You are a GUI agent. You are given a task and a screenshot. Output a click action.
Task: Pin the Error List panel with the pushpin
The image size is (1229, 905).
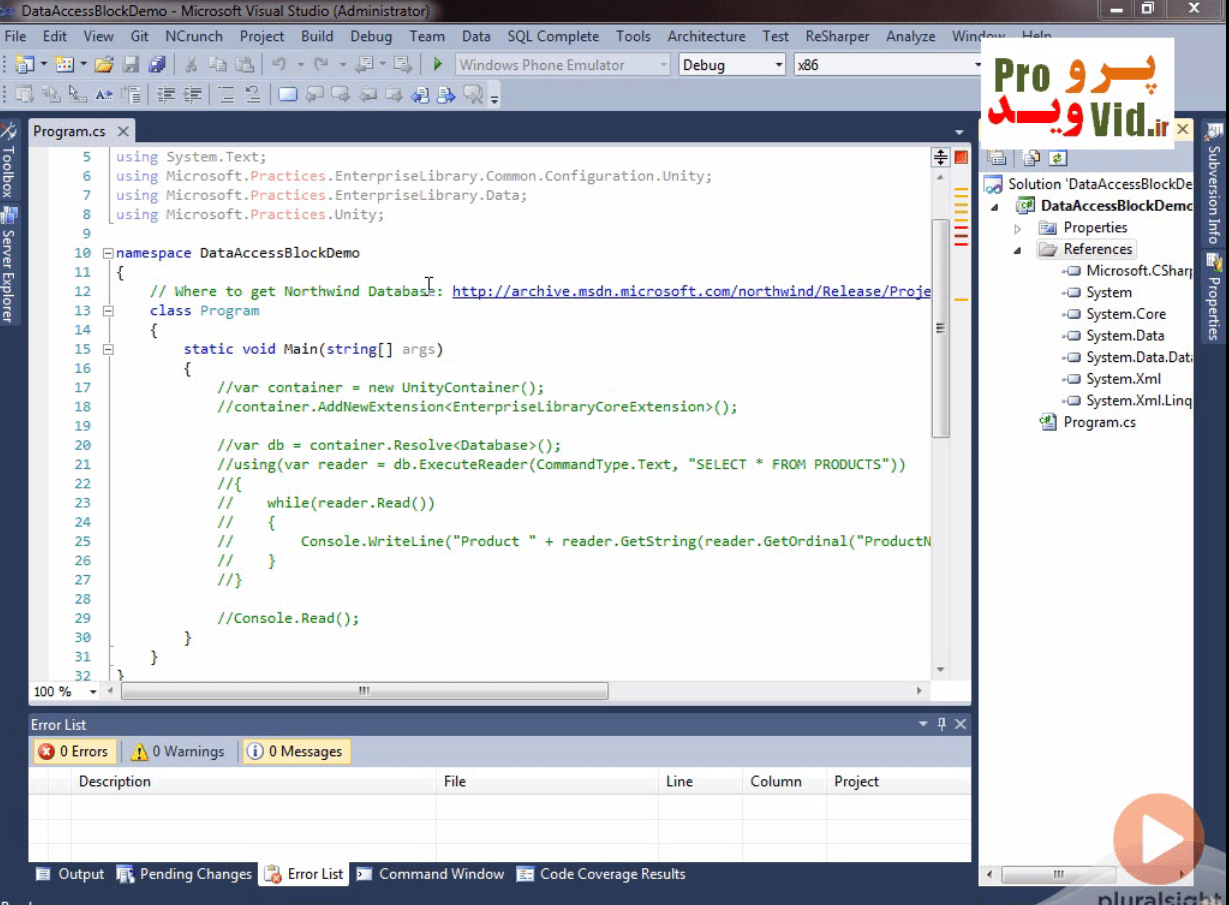coord(941,724)
